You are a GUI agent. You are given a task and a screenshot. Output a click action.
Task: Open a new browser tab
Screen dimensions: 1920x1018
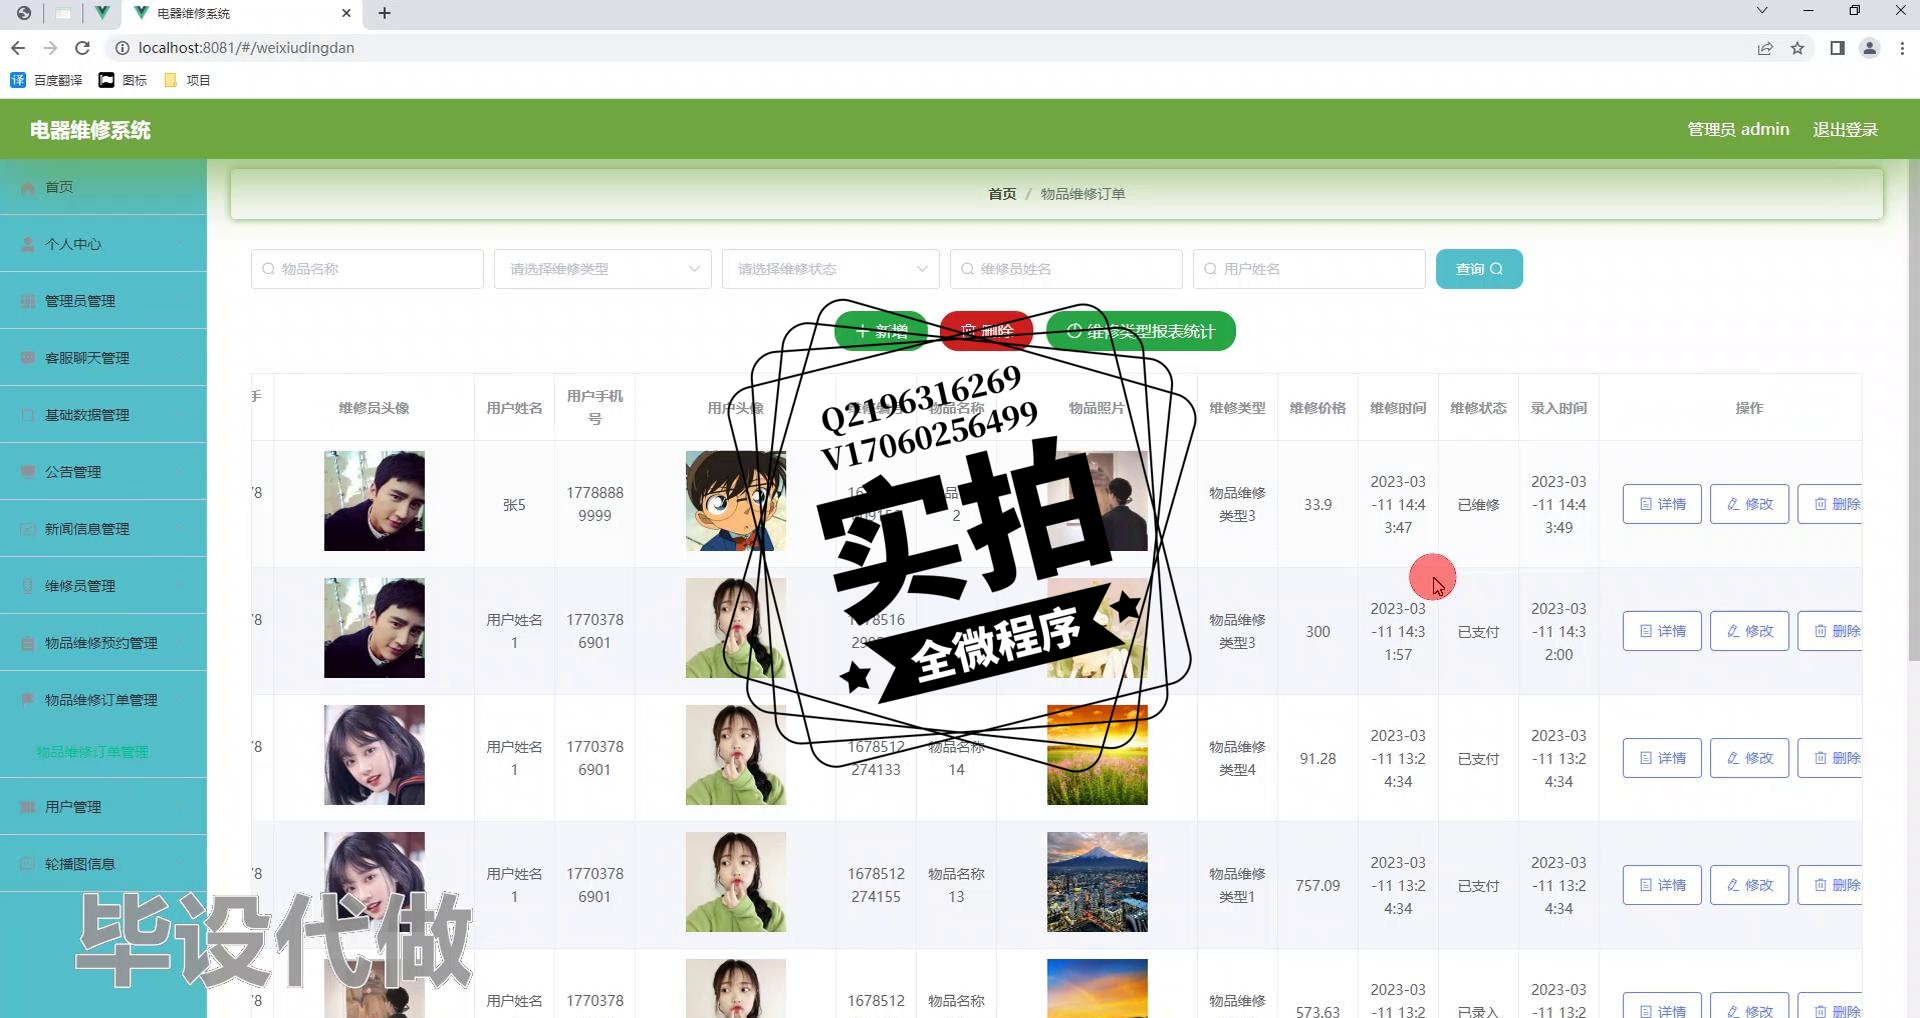(384, 13)
